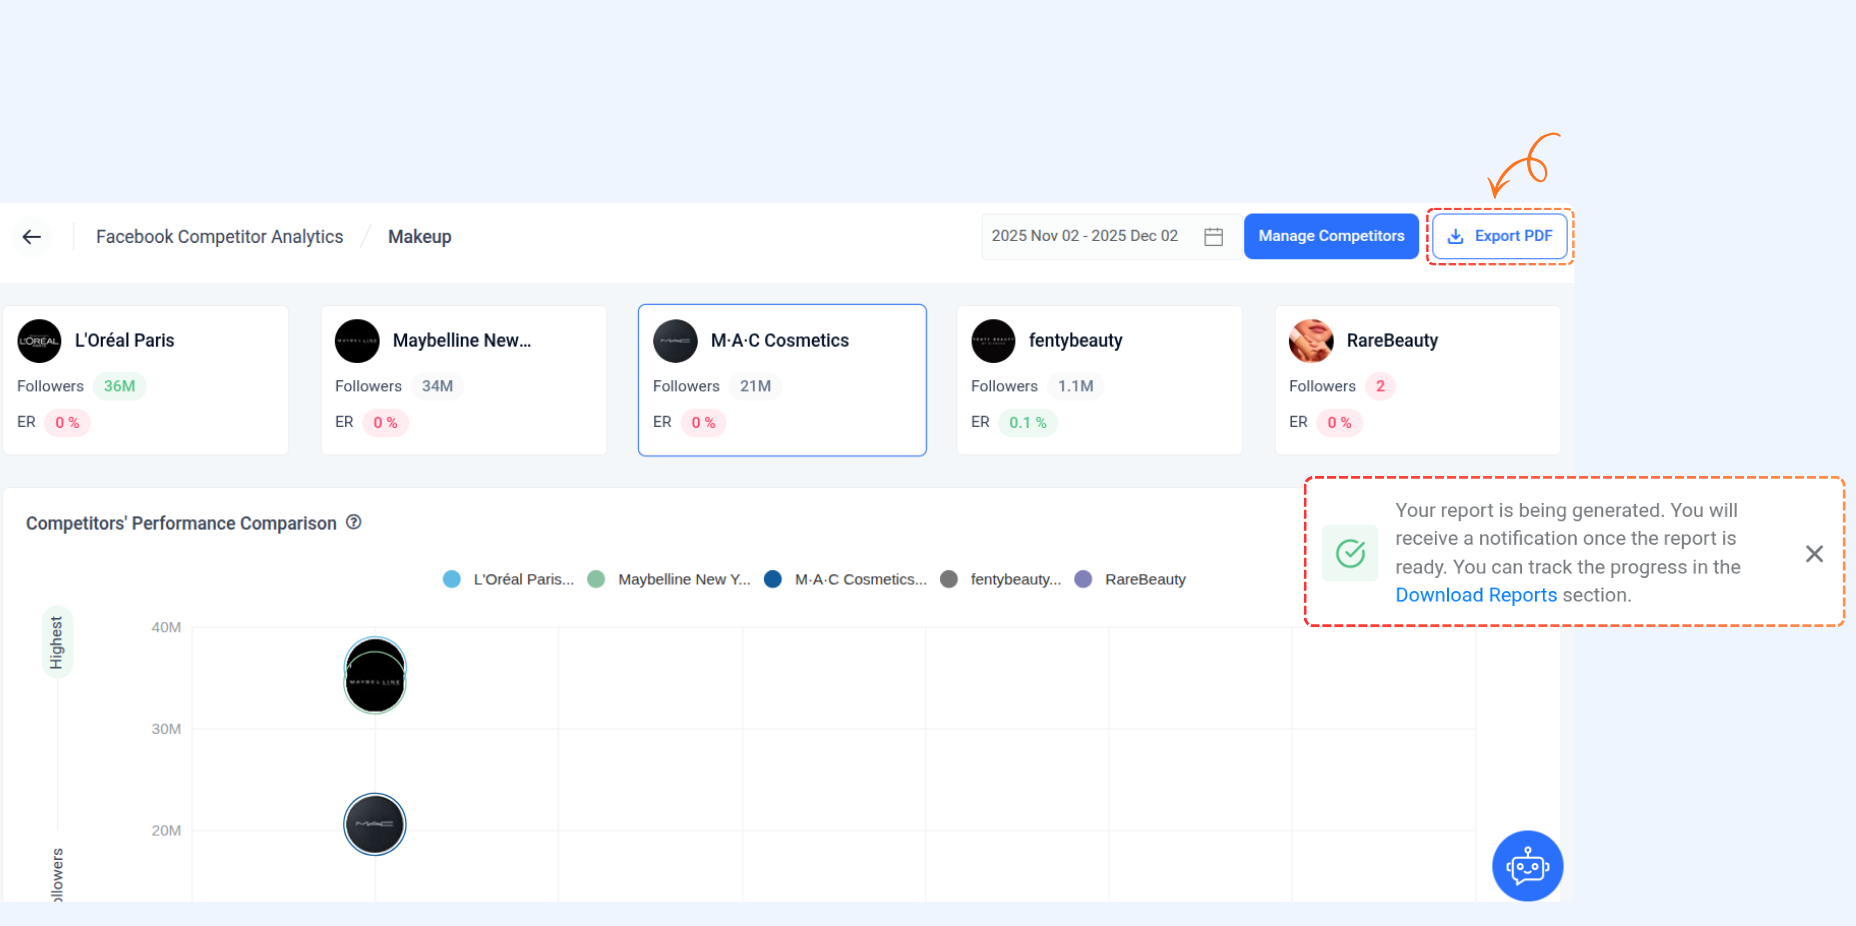The height and width of the screenshot is (926, 1856).
Task: Toggle Maybelline New Y... legend dot
Action: click(596, 579)
